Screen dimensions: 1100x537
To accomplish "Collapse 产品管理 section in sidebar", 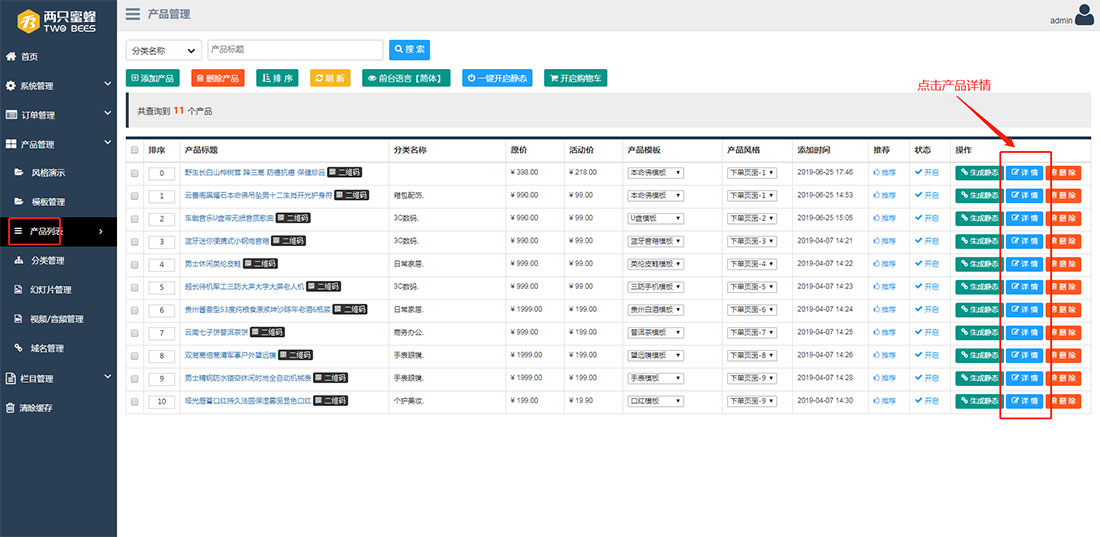I will pos(58,144).
